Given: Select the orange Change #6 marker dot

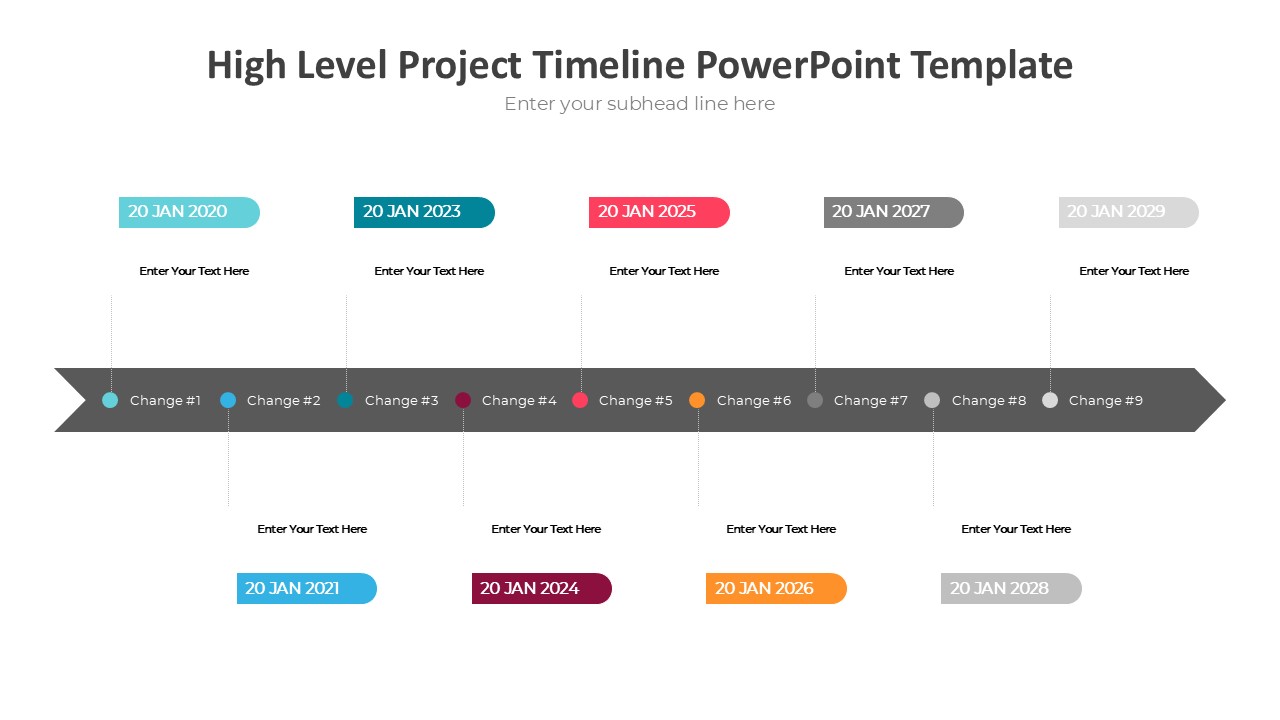Looking at the screenshot, I should [x=697, y=400].
